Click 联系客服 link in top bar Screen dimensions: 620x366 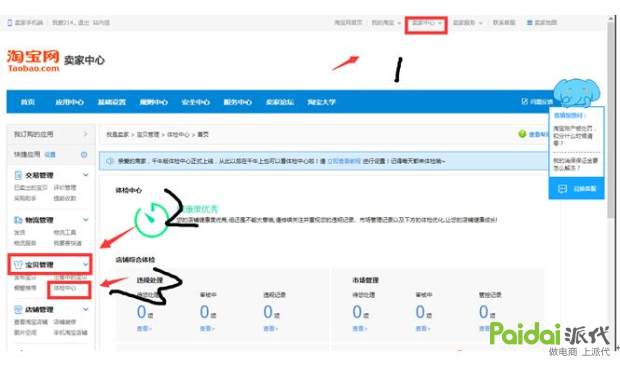(504, 23)
